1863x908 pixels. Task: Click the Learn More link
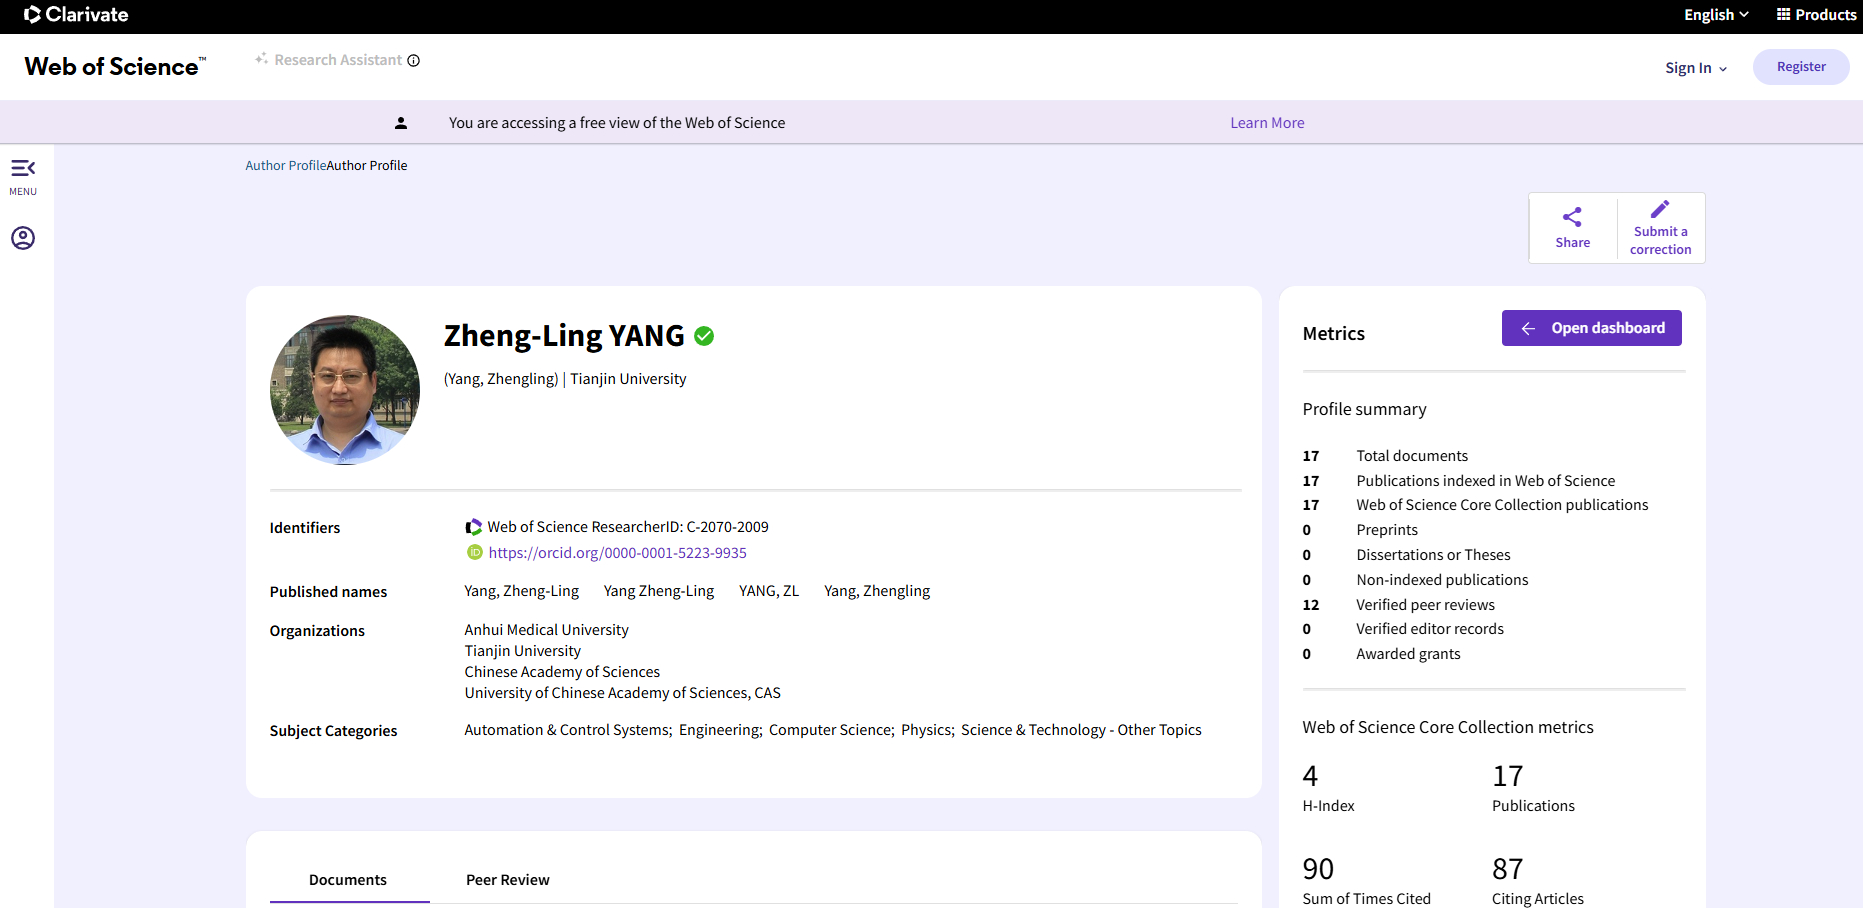pos(1266,122)
